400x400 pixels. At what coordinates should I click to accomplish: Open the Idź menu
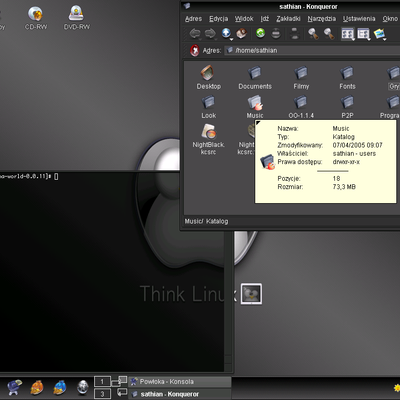265,19
